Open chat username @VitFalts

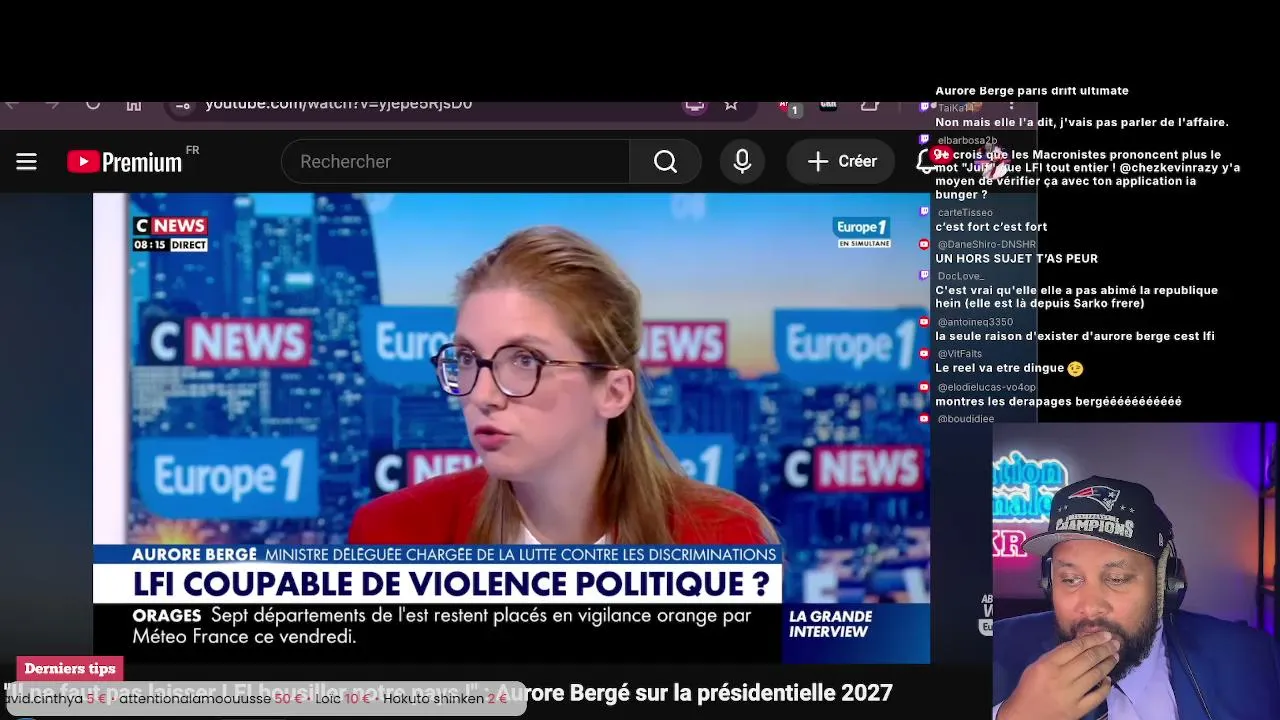pos(960,354)
